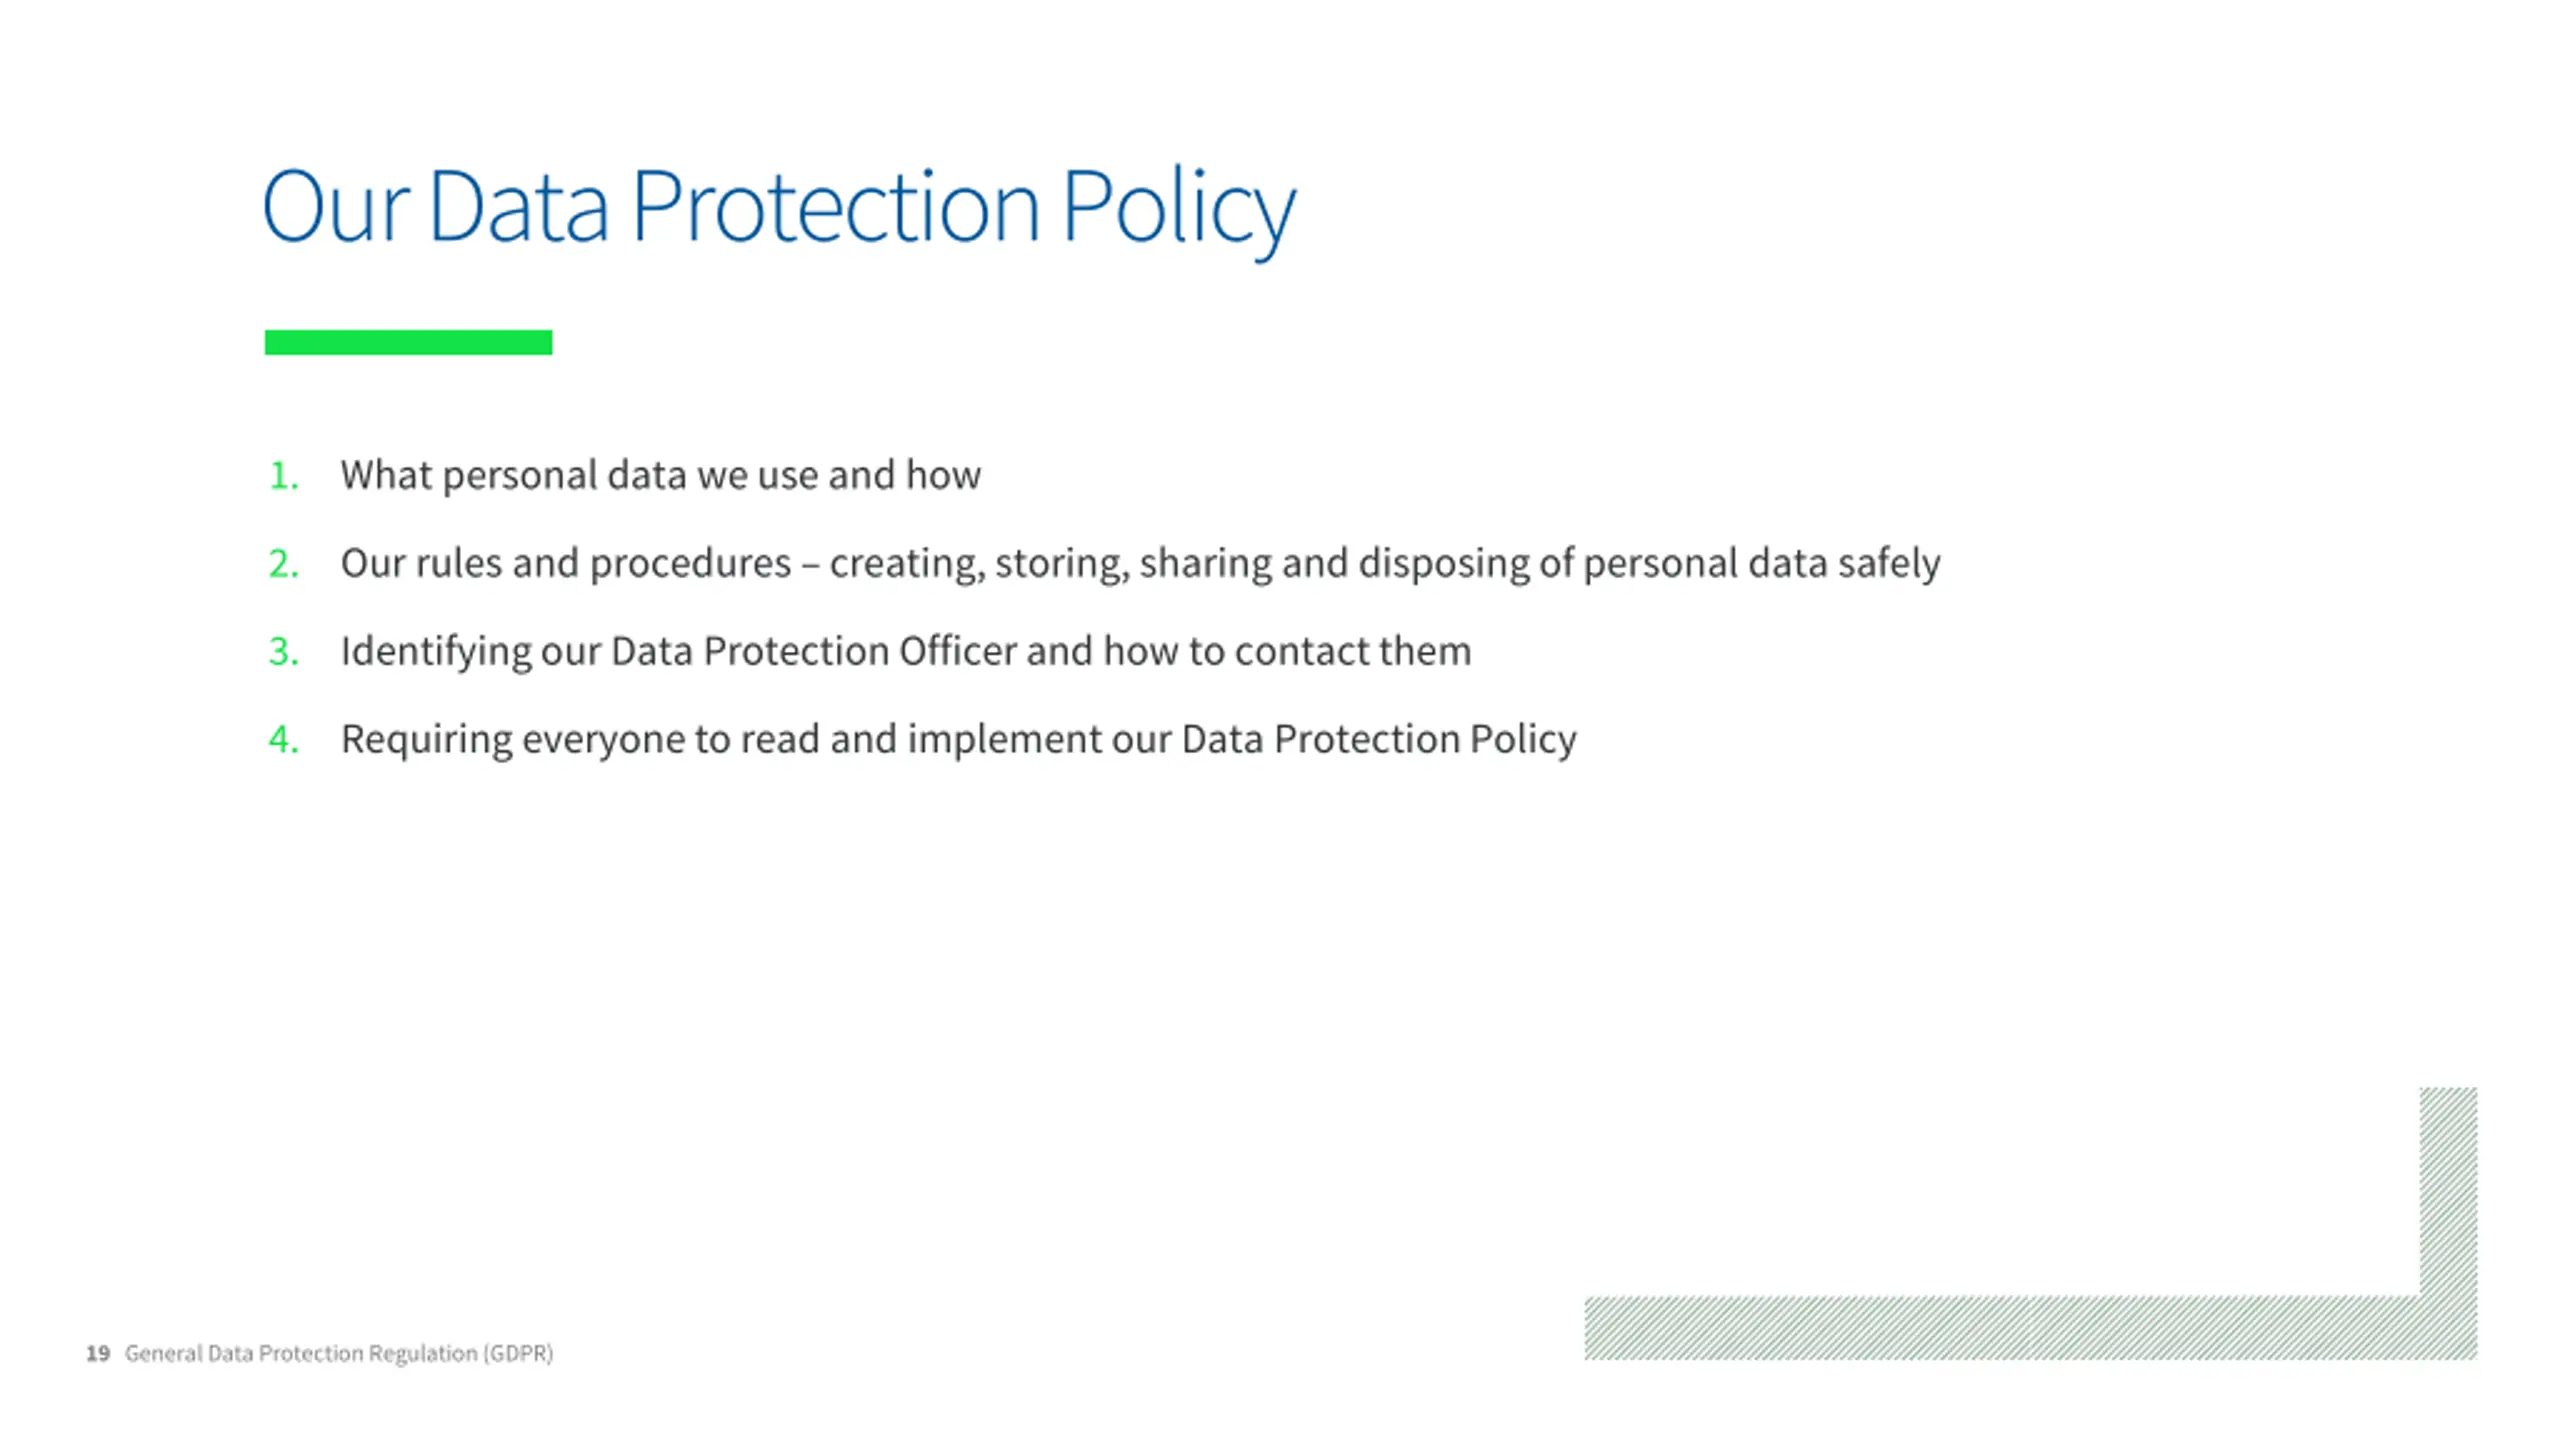The width and height of the screenshot is (2560, 1440).
Task: Click the slide number "19" in the footer
Action: (98, 1353)
